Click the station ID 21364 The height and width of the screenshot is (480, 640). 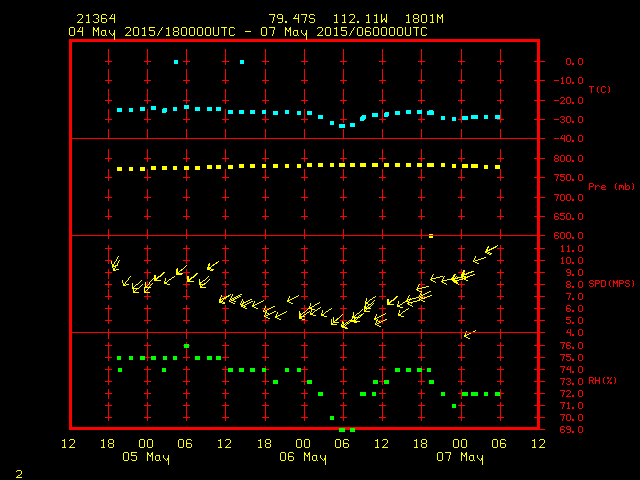96,19
